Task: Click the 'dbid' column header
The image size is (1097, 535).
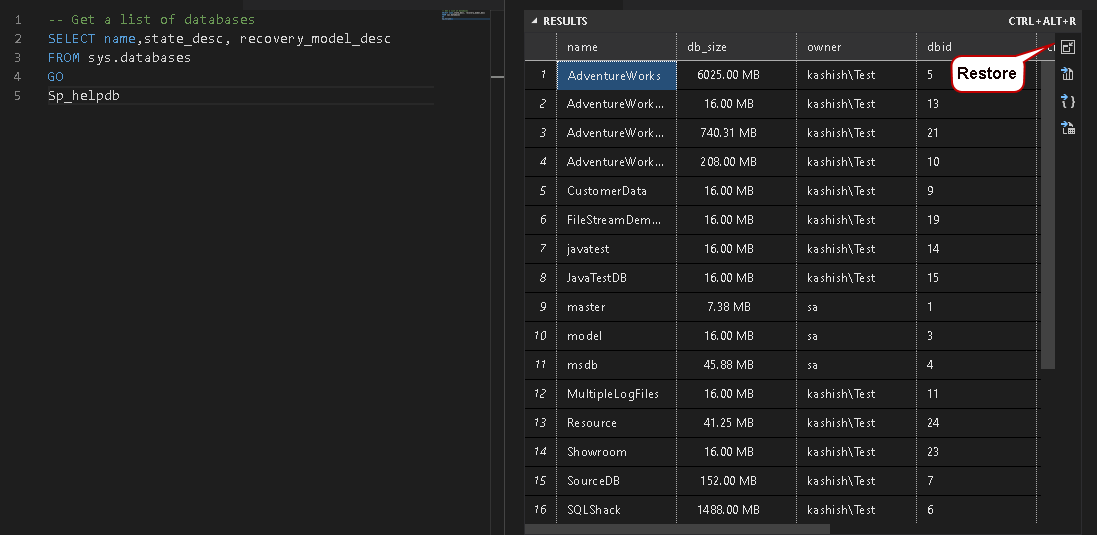Action: 976,47
